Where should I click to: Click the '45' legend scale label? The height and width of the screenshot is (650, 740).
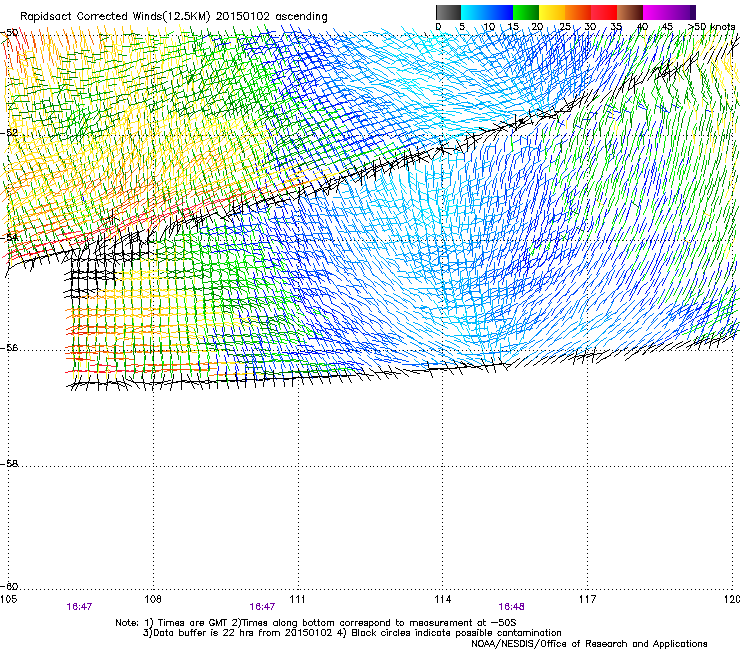tap(667, 27)
